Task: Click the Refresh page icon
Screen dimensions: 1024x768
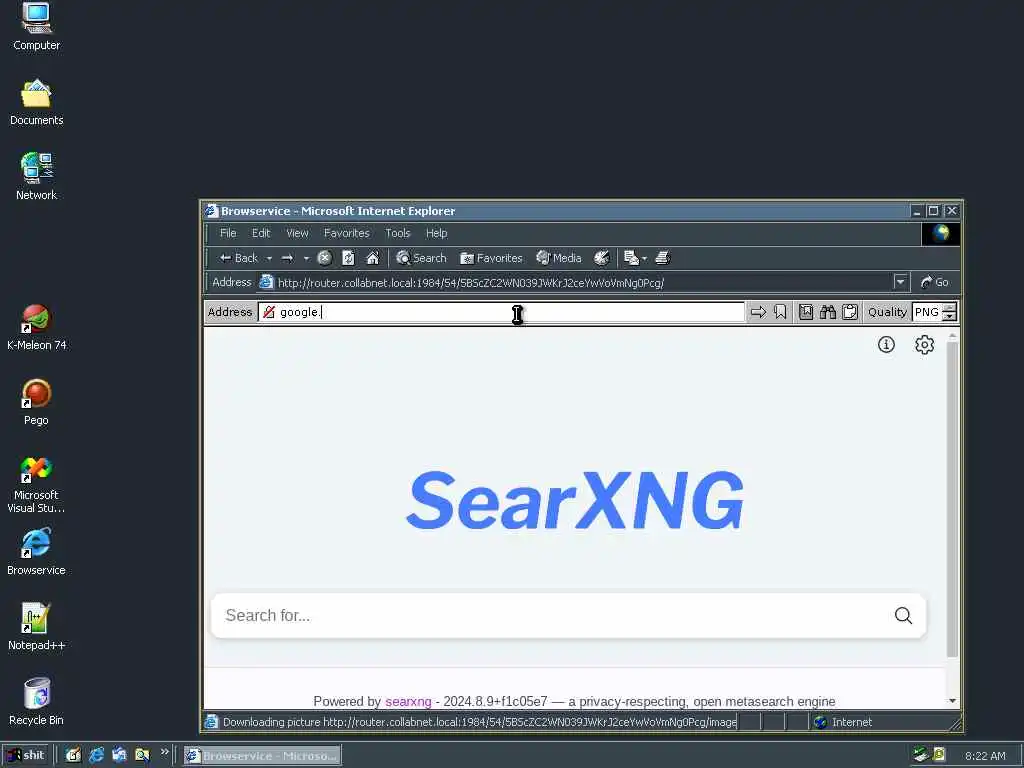Action: [x=349, y=258]
